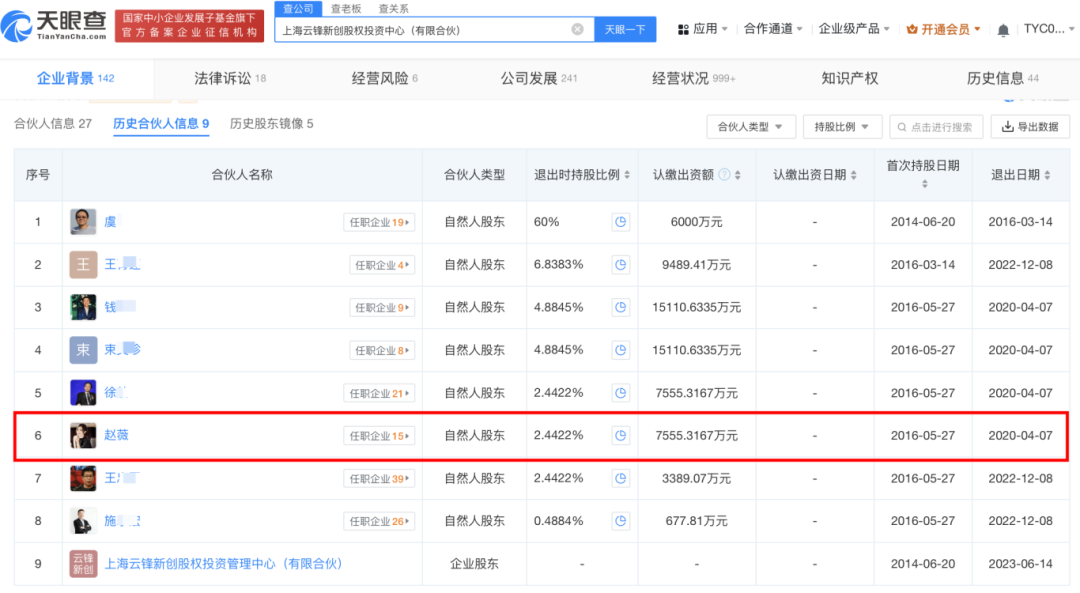Viewport: 1080px width, 593px height.
Task: Open share pie chart icon in row 5
Action: 621,393
